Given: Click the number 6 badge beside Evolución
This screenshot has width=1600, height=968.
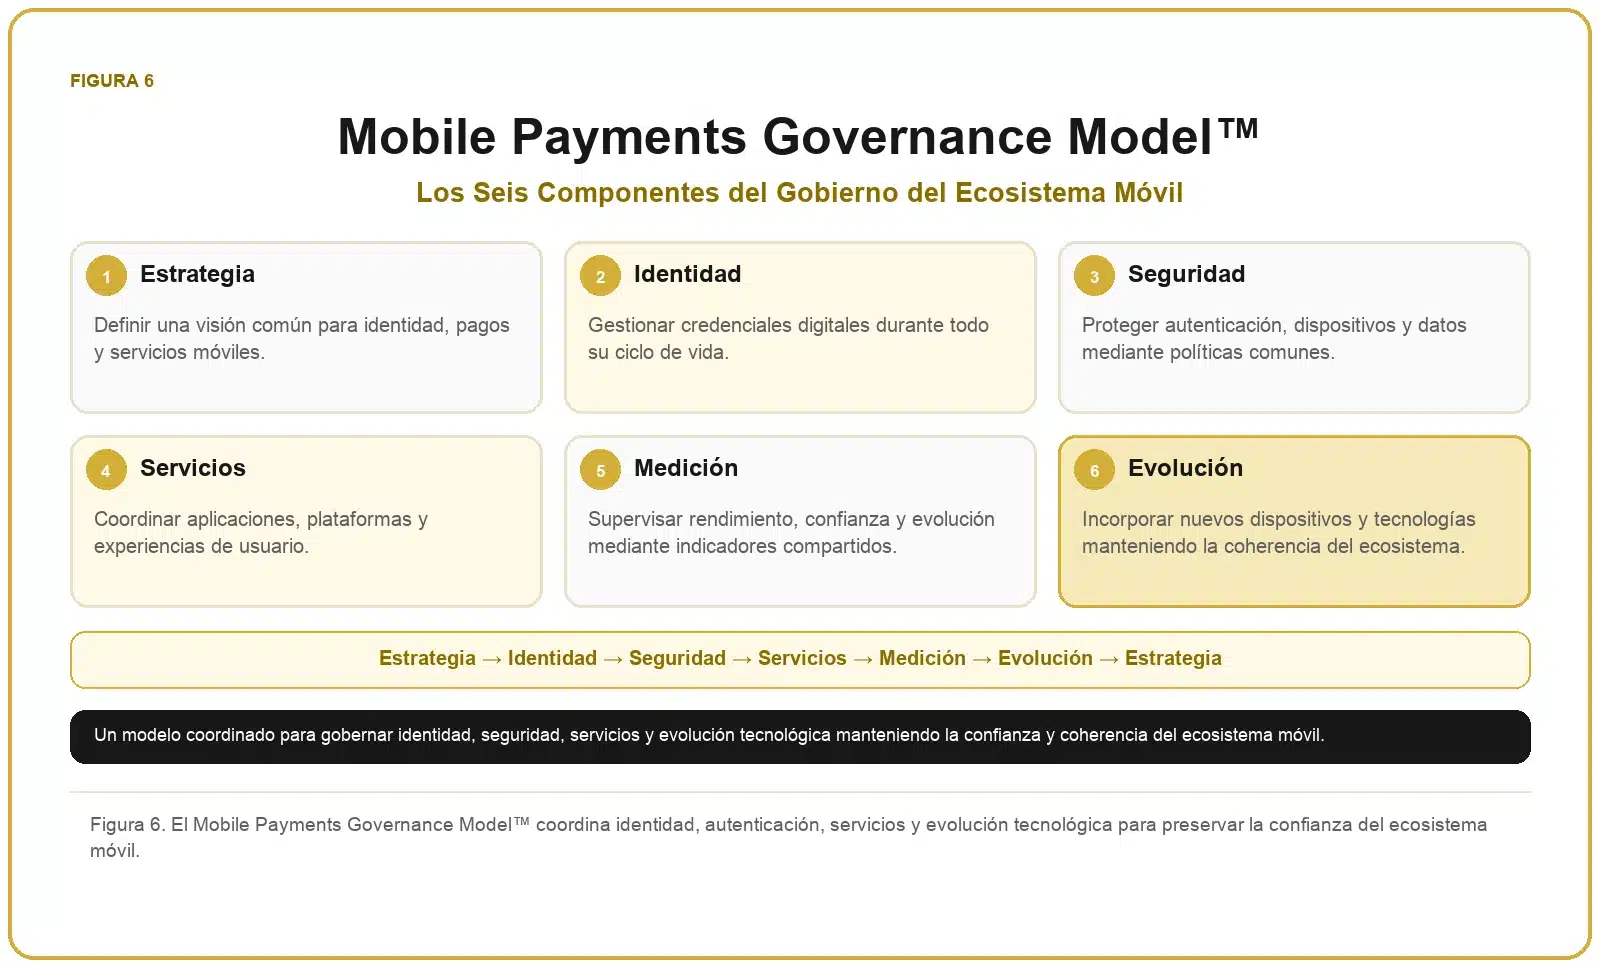Looking at the screenshot, I should click(x=1094, y=470).
